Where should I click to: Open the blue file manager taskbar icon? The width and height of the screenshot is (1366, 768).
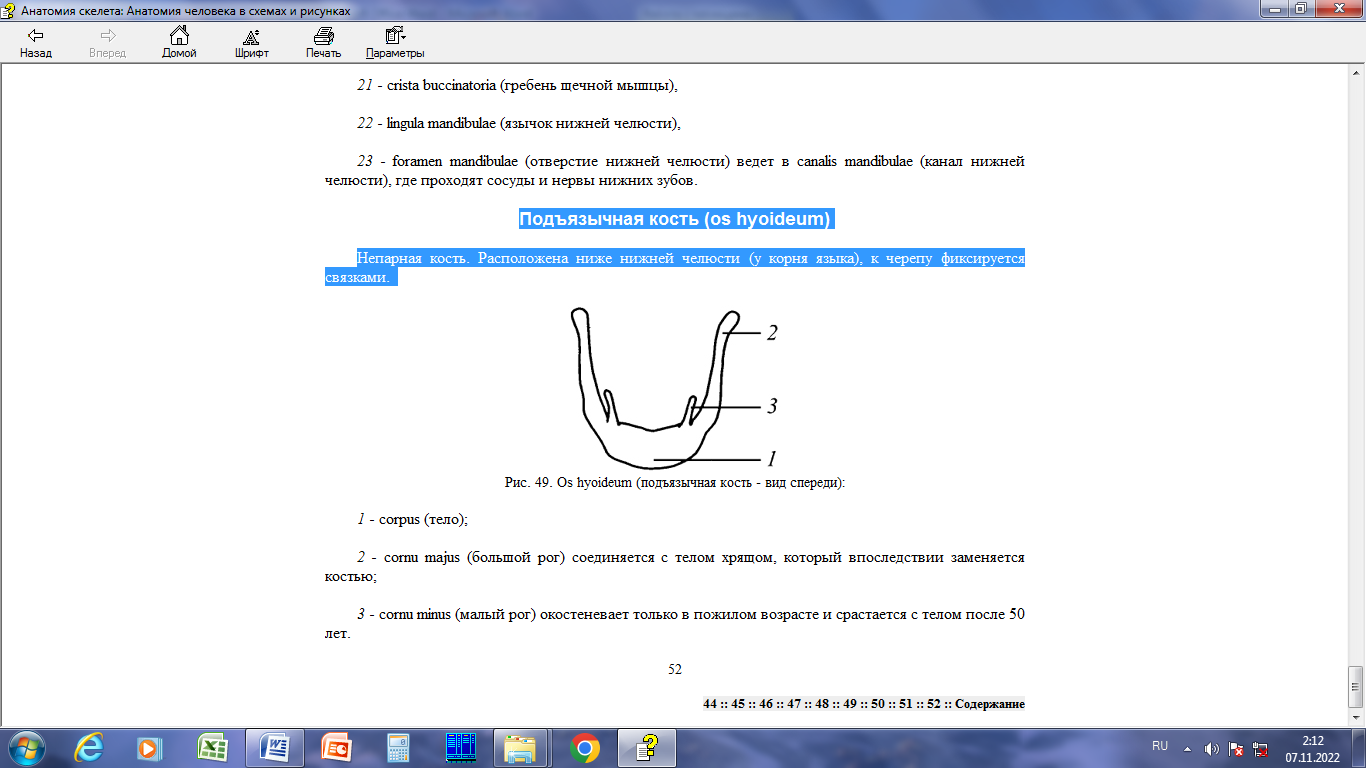coord(460,747)
